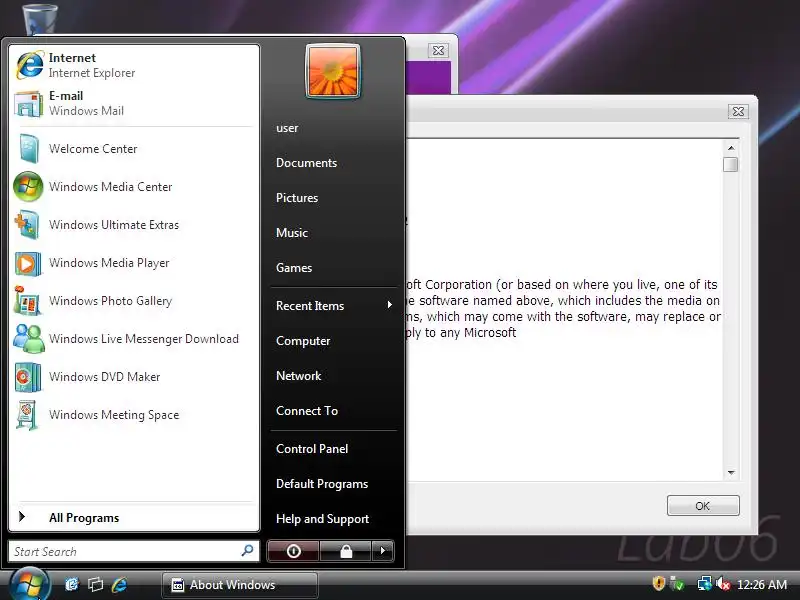Screen dimensions: 800x600
Task: Open Network from Start menu
Action: pos(298,376)
